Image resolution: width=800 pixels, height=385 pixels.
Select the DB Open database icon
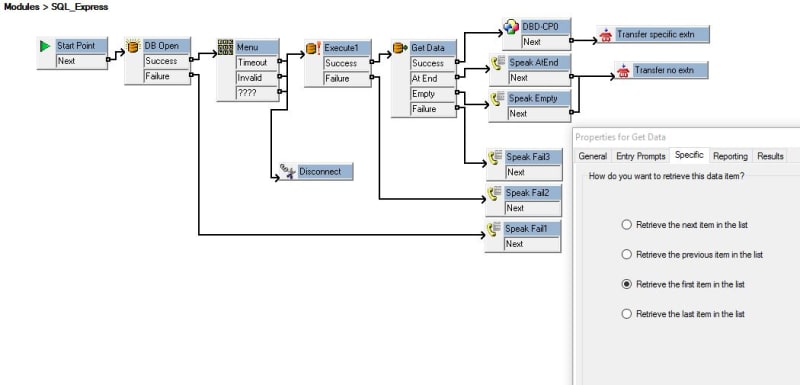[133, 46]
